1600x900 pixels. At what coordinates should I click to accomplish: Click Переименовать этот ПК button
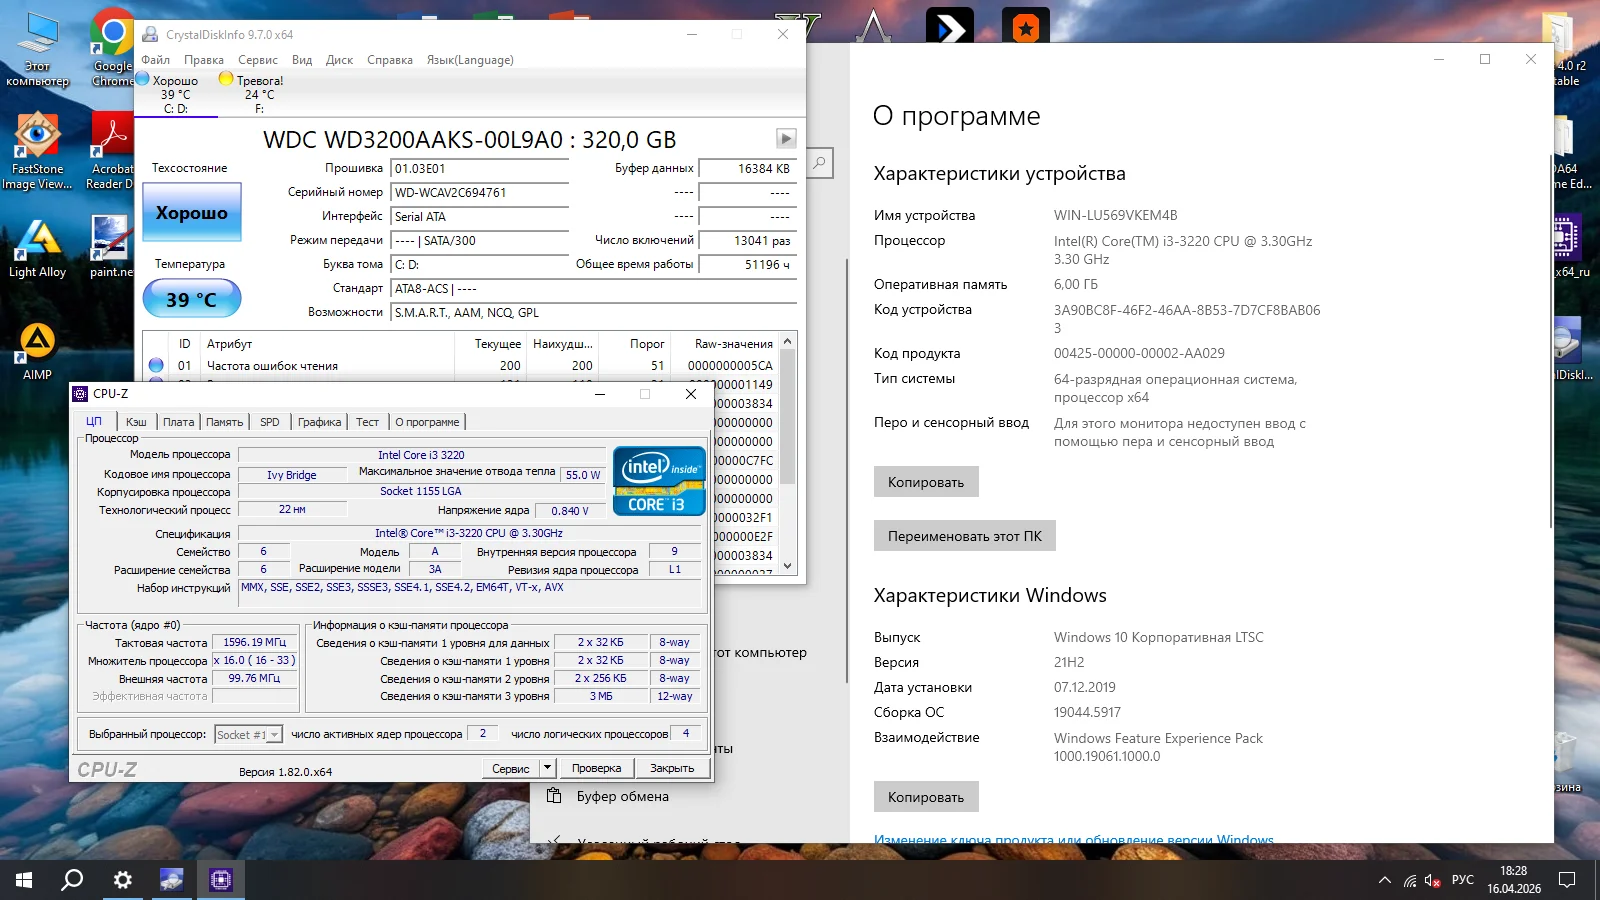tap(964, 536)
